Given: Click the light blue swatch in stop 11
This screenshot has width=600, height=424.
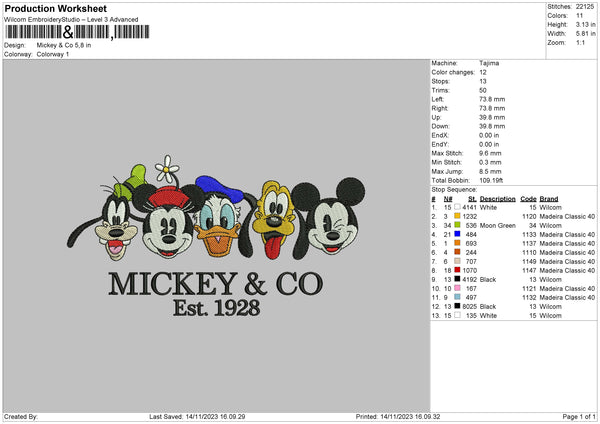Looking at the screenshot, I should pos(457,297).
